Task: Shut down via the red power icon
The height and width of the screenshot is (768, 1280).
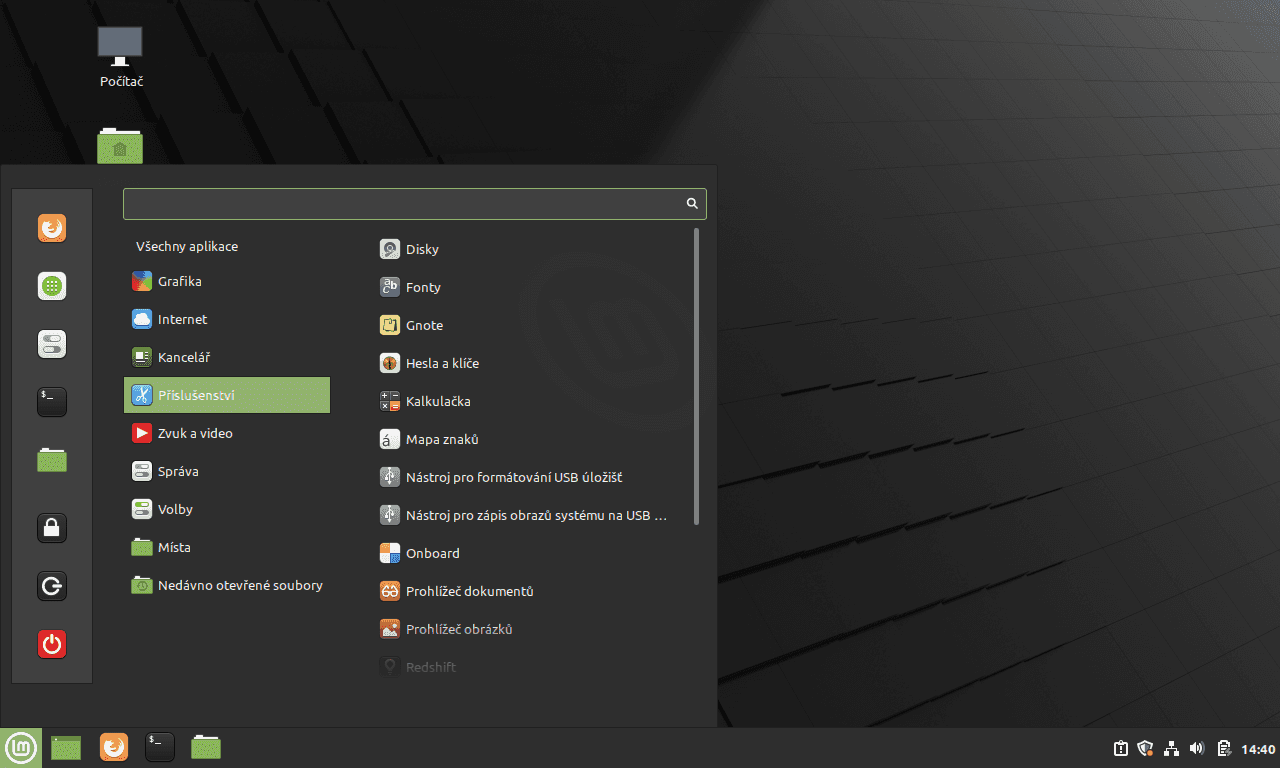Action: coord(51,644)
